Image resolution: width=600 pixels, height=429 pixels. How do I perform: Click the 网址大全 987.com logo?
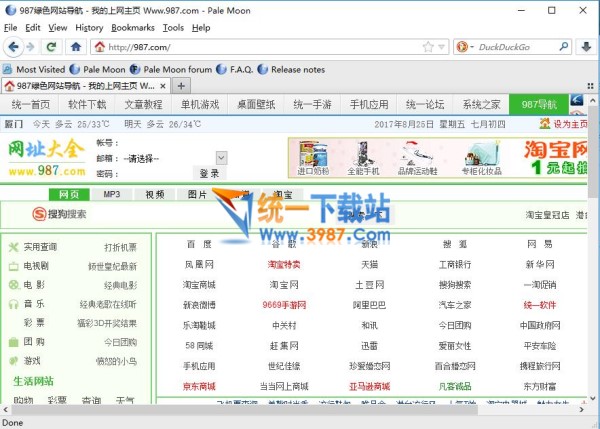tap(47, 158)
